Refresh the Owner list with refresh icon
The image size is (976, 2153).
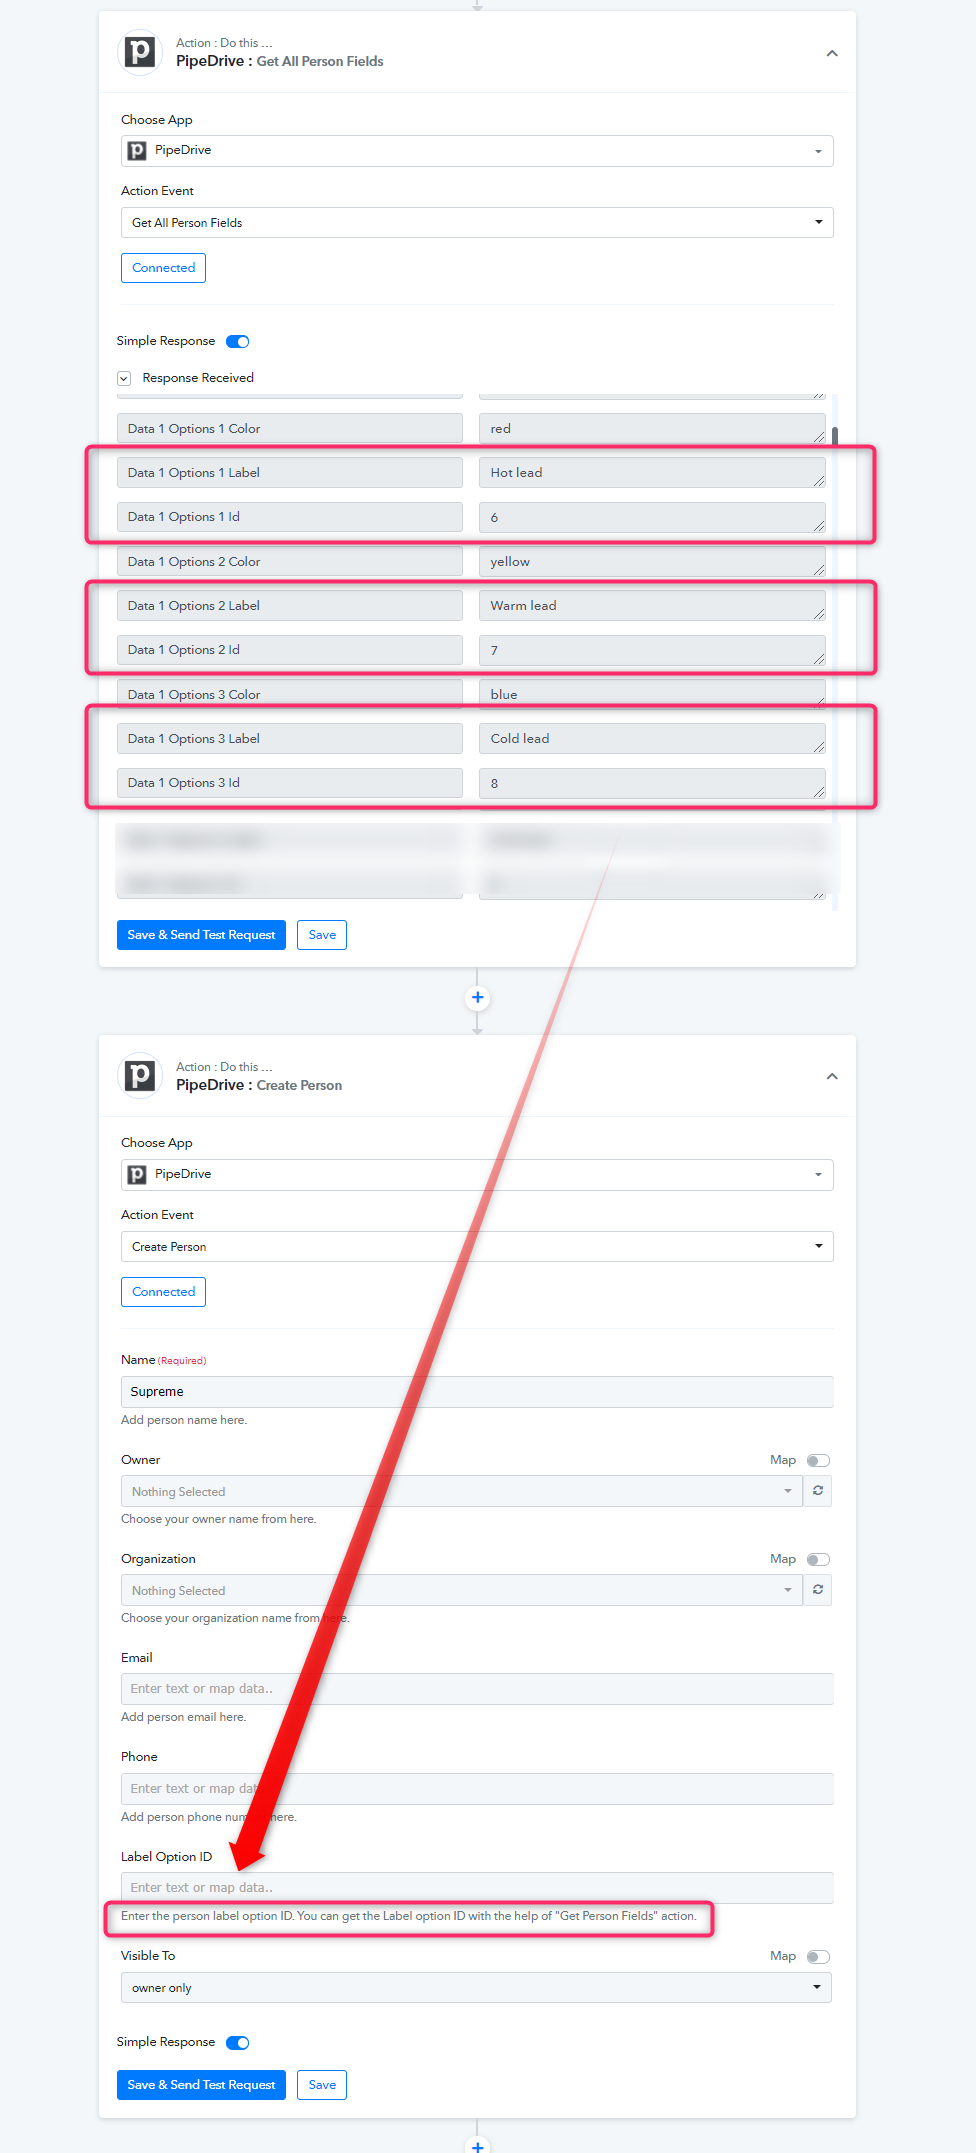pos(818,1491)
